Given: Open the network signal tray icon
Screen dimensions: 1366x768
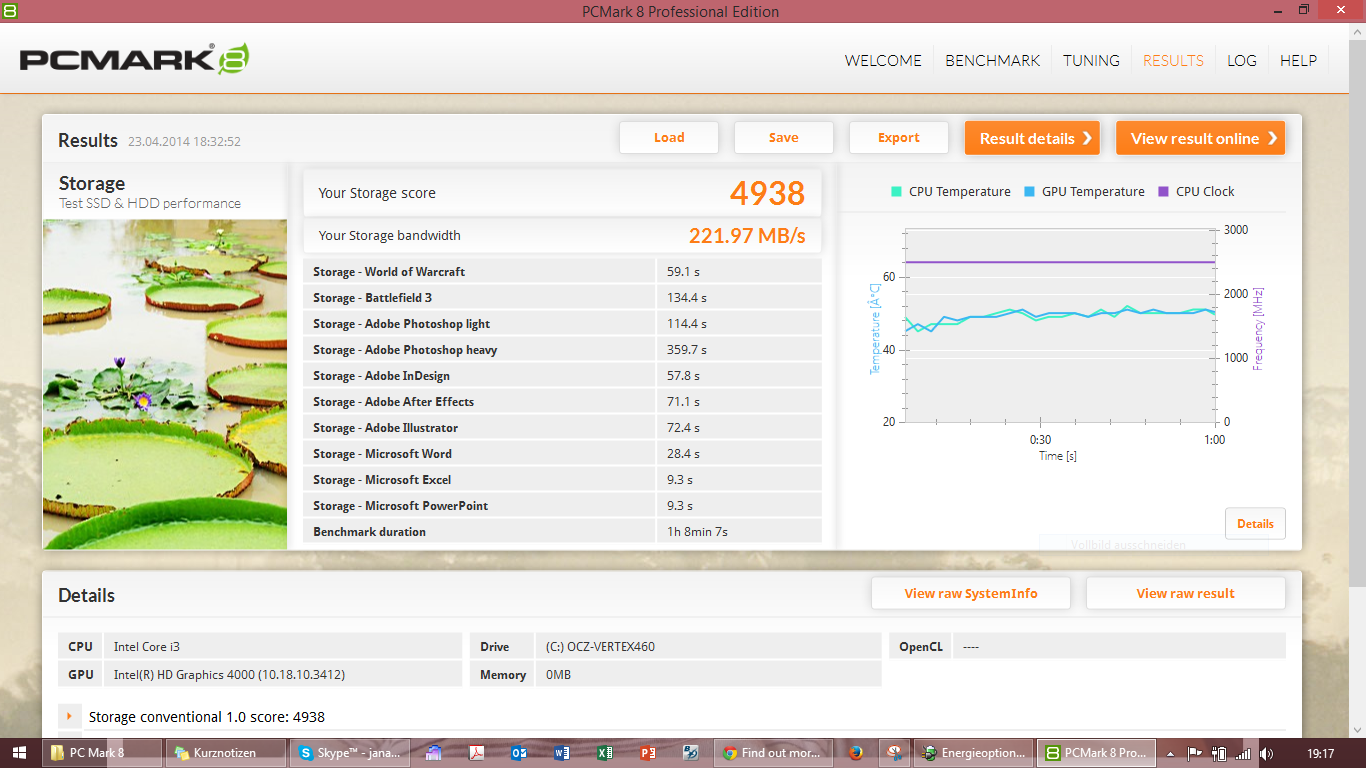Looking at the screenshot, I should click(x=1243, y=753).
